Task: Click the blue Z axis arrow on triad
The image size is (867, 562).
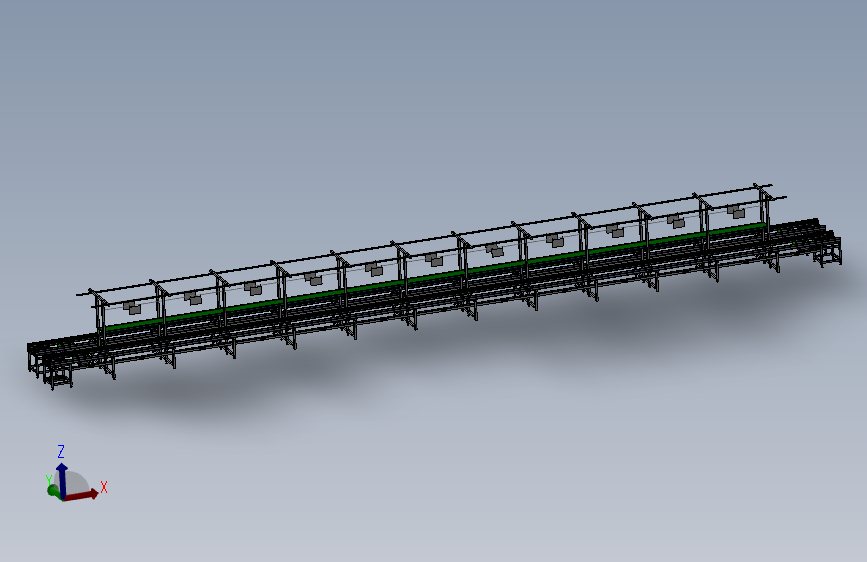Action: pyautogui.click(x=62, y=481)
